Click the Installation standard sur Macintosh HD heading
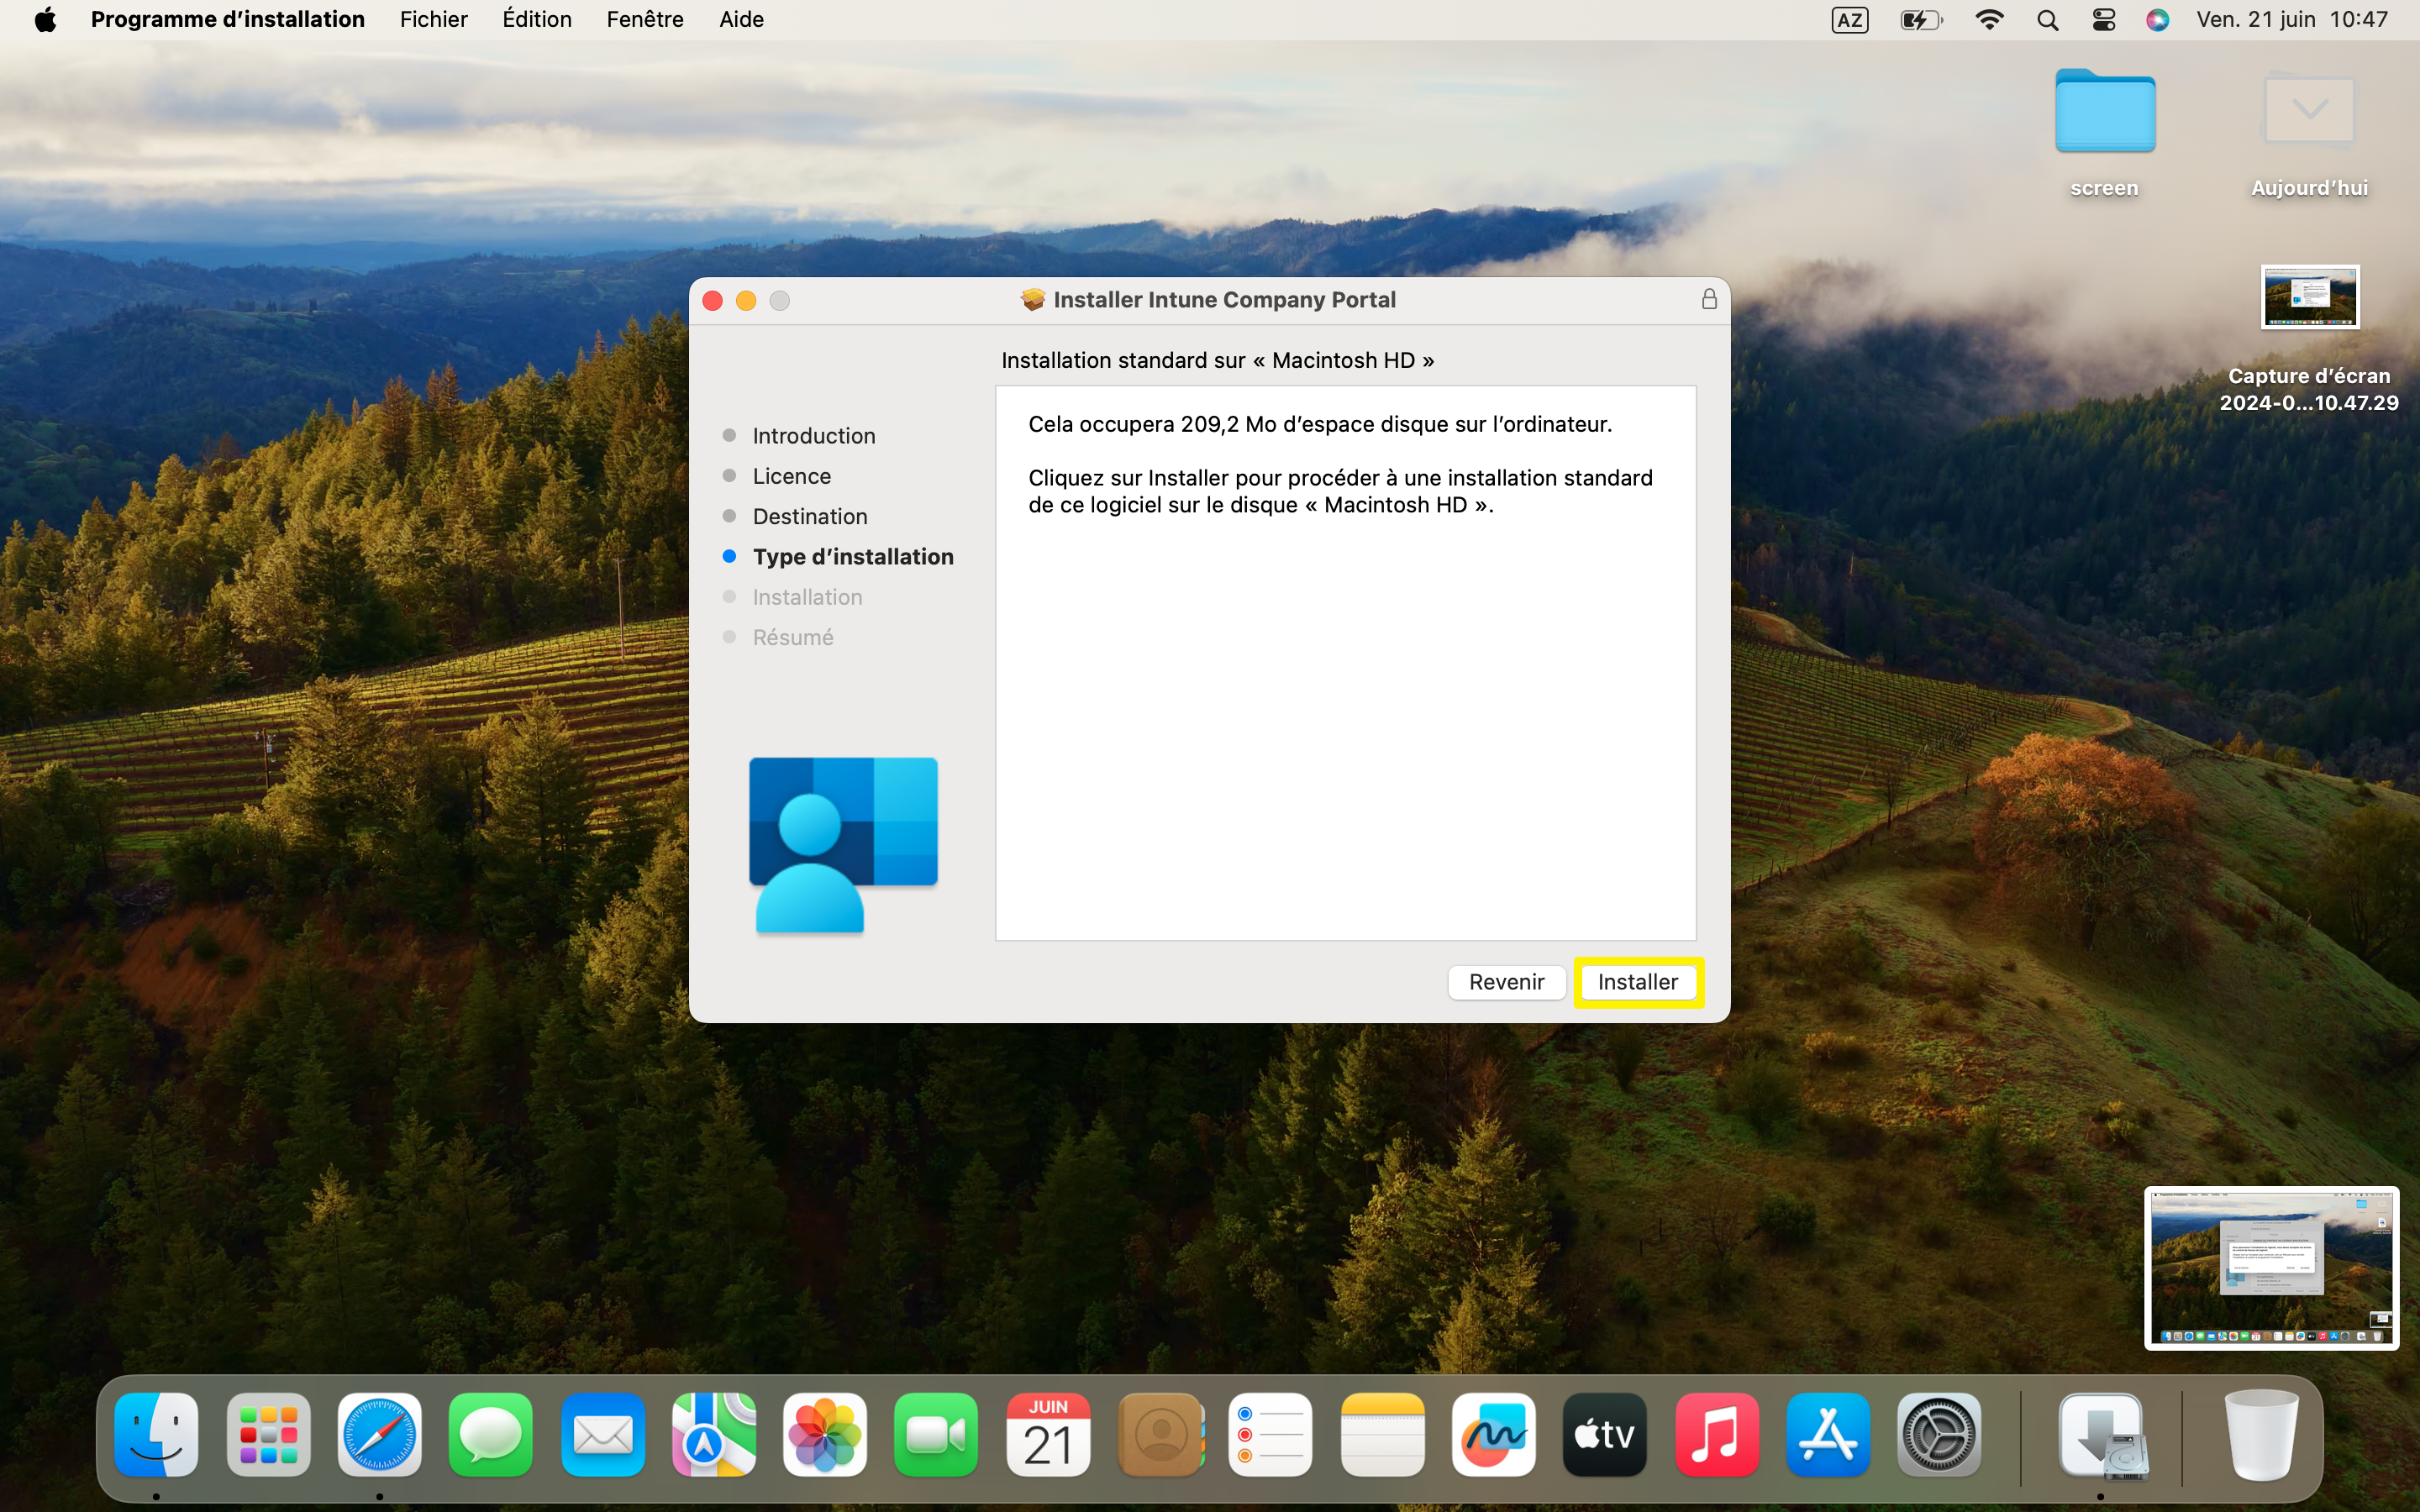Viewport: 2420px width, 1512px height. [1217, 360]
